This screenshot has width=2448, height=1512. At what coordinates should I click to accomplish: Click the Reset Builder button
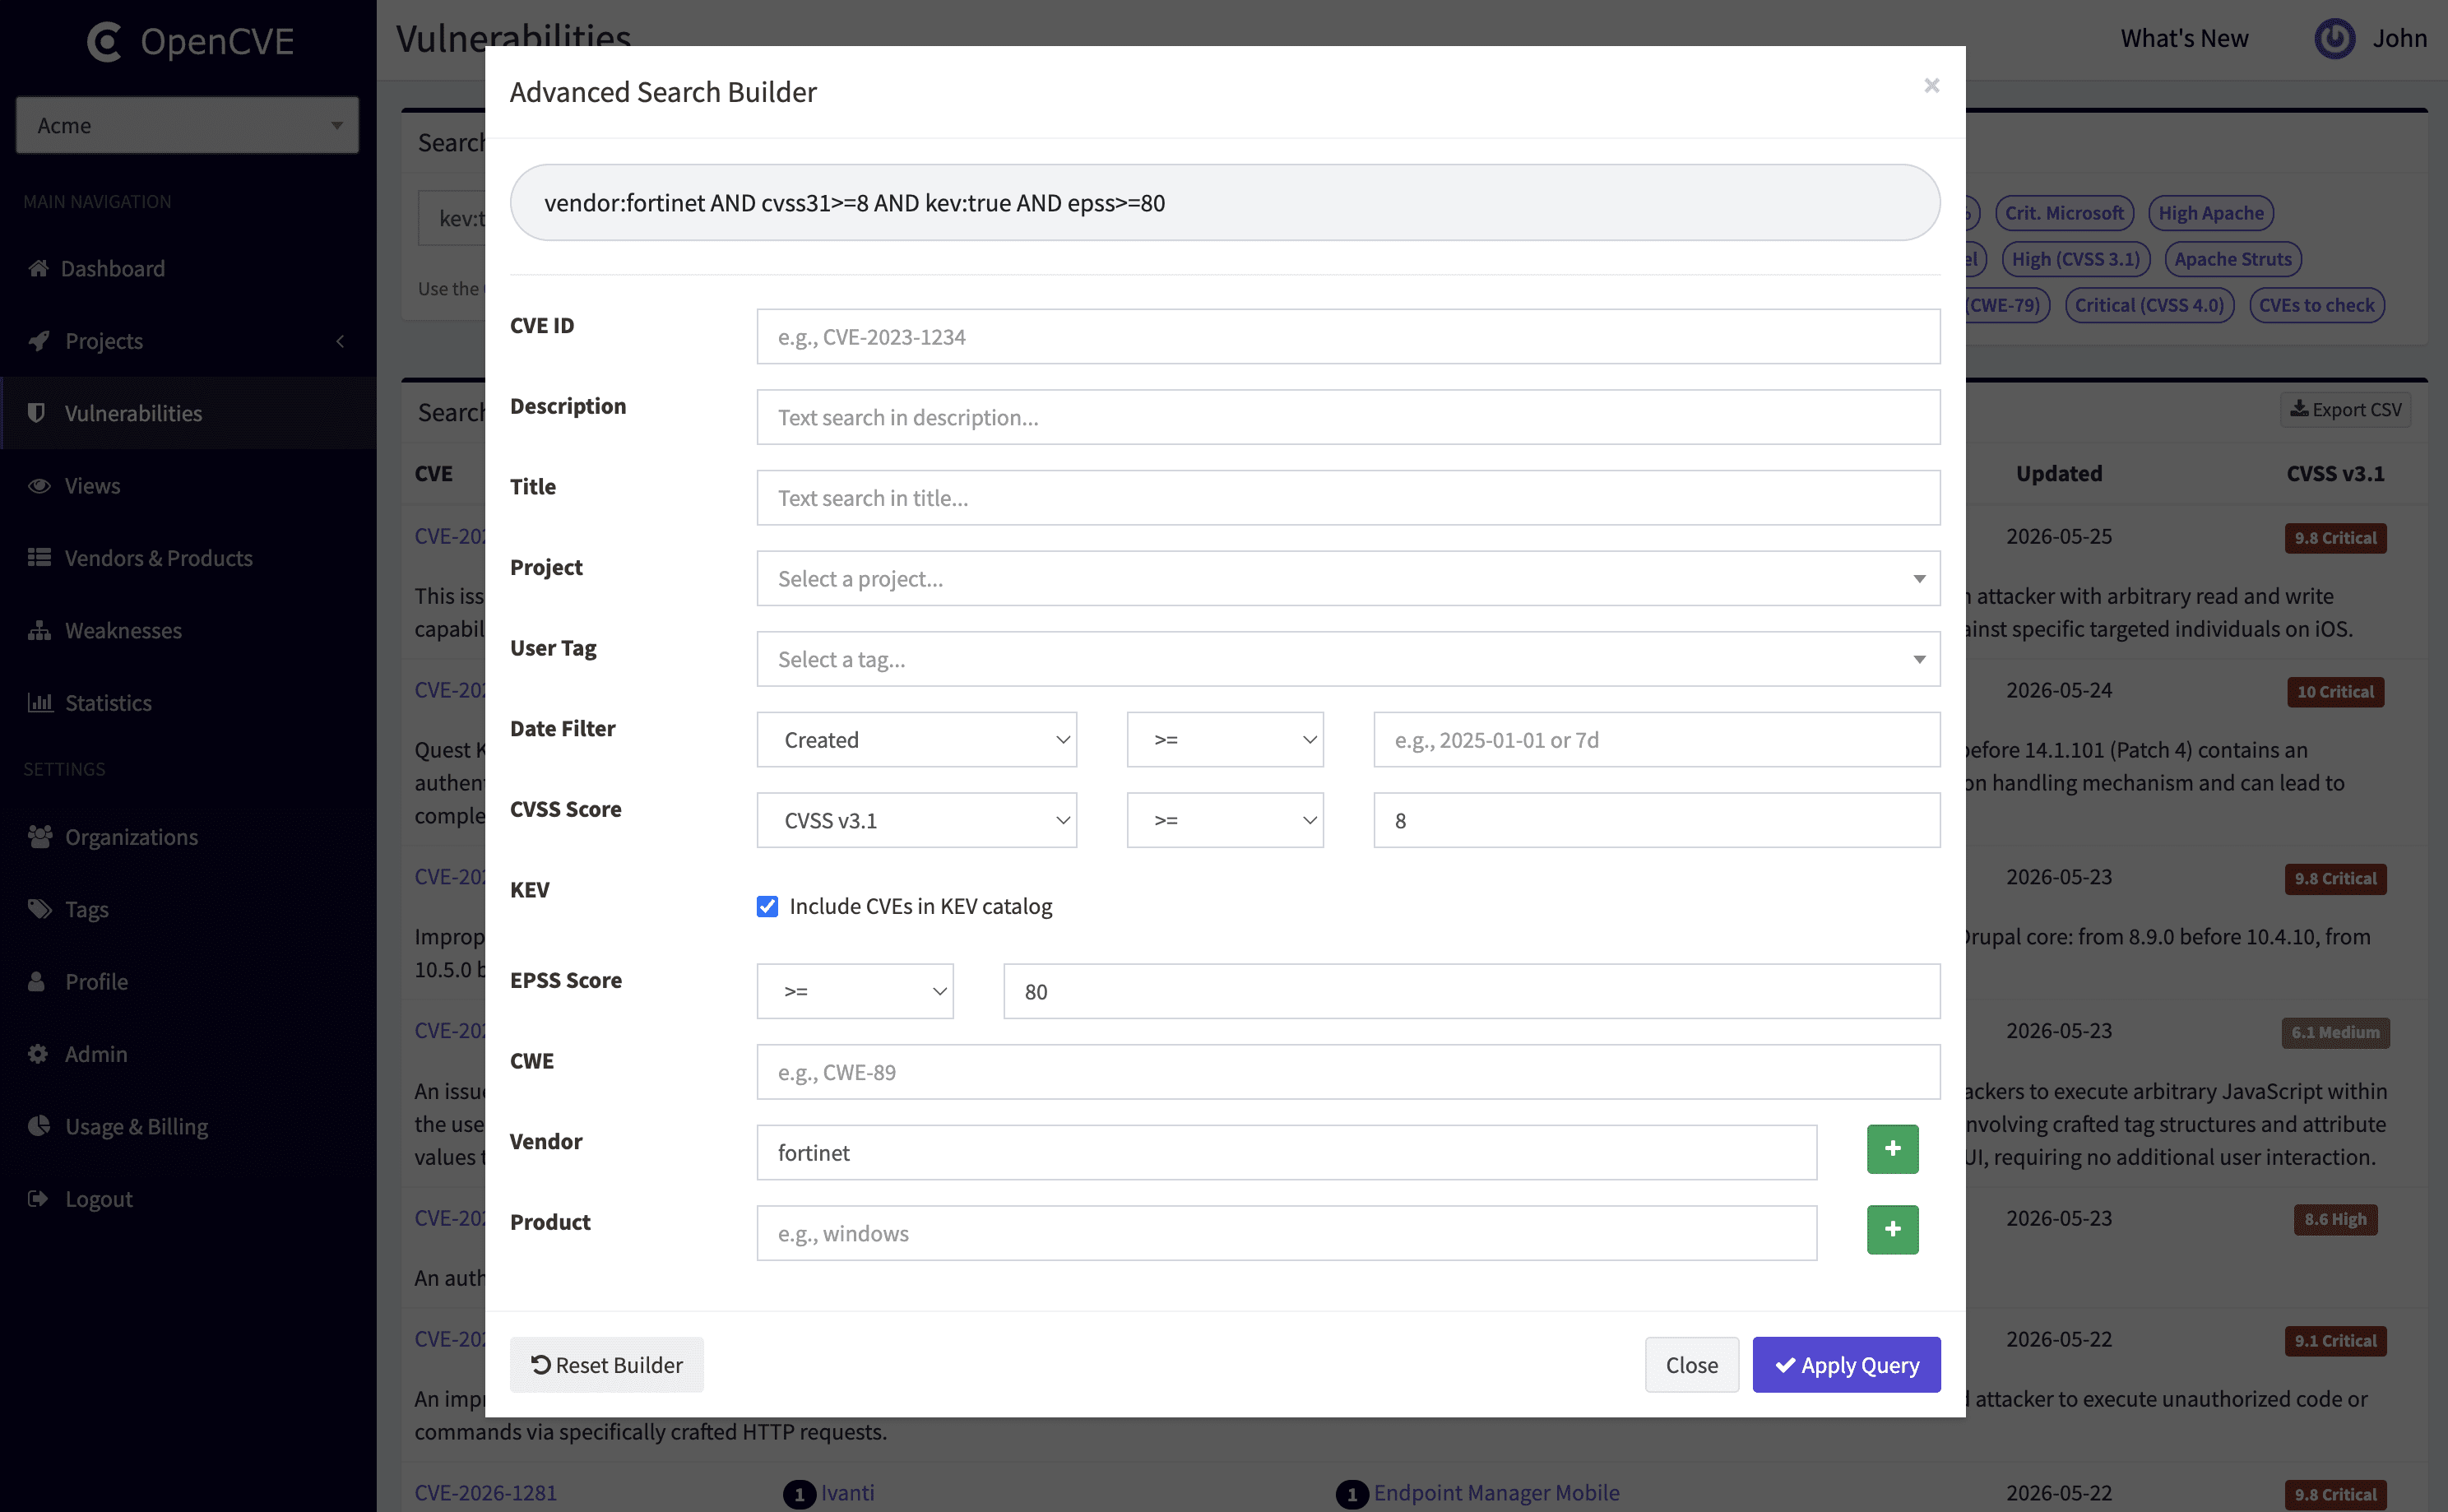coord(606,1365)
